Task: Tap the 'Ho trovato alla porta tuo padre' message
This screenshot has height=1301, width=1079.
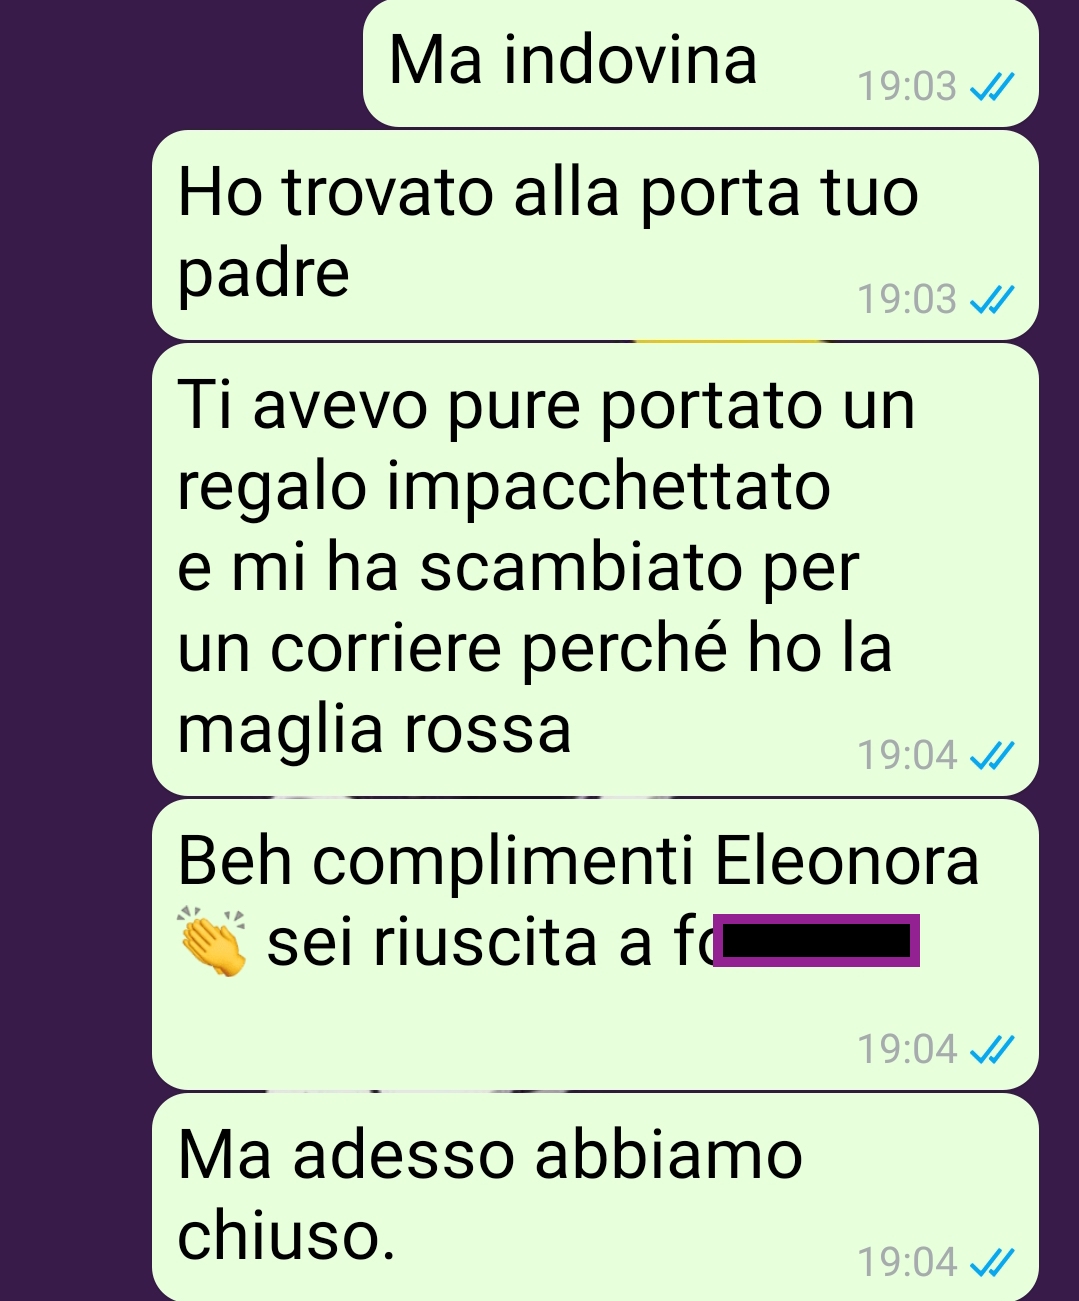Action: [x=595, y=235]
